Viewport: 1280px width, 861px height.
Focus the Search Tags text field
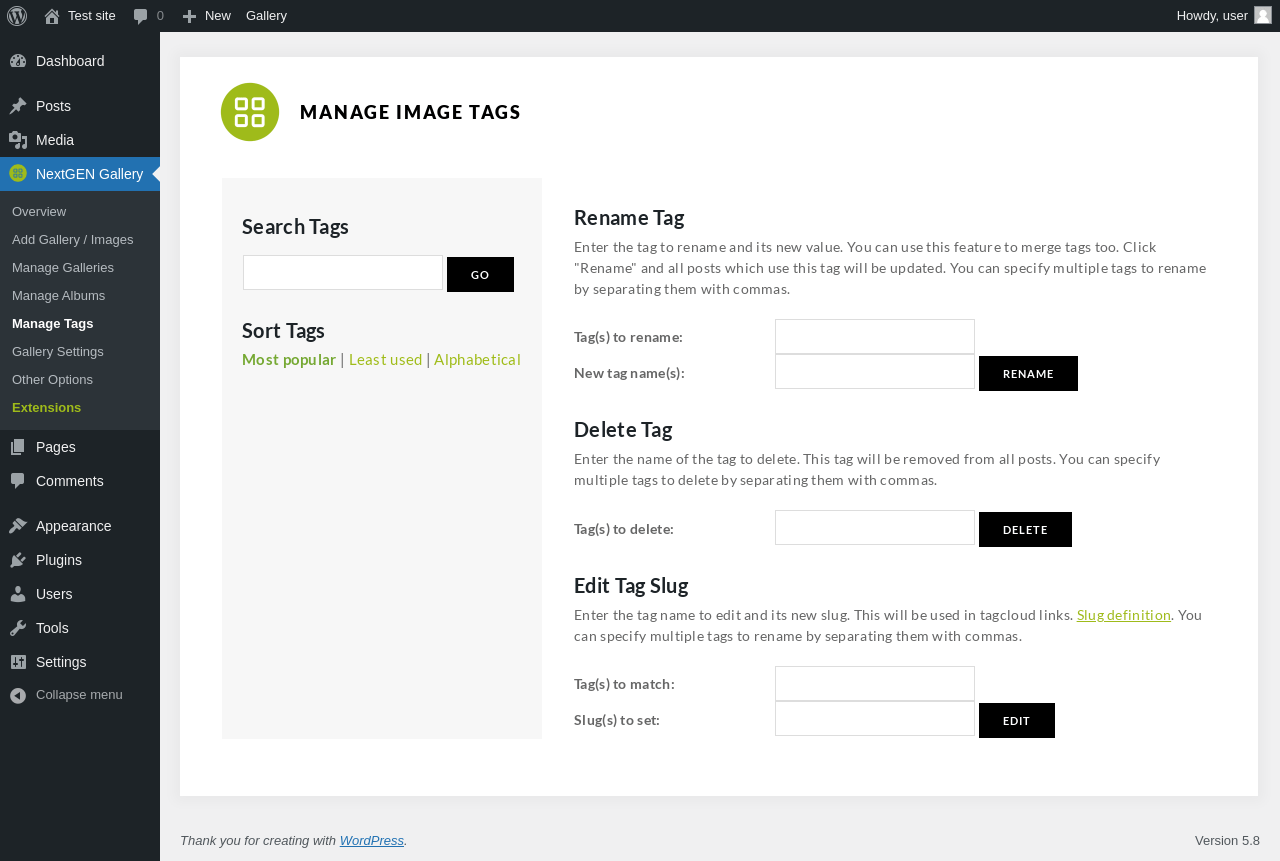click(x=343, y=273)
